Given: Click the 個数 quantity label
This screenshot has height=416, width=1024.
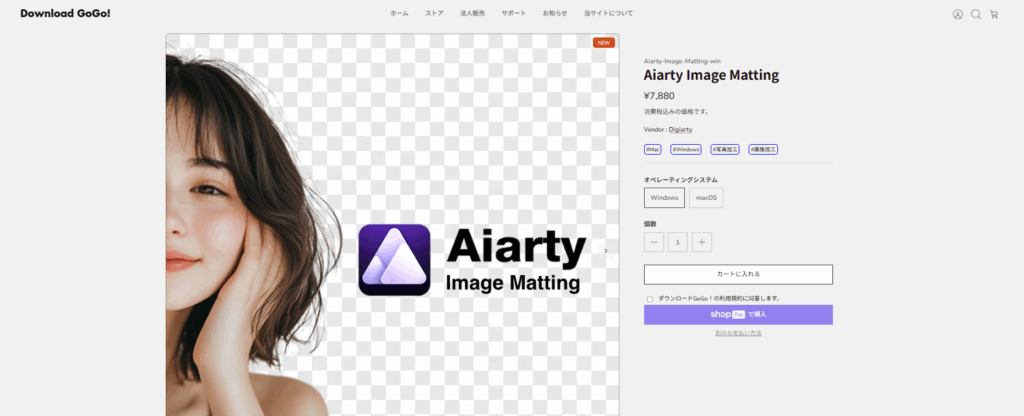Looking at the screenshot, I should coord(650,224).
